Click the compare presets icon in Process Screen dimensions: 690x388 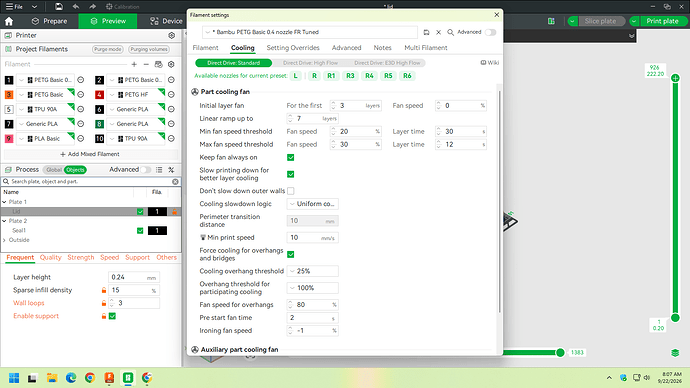[x=171, y=170]
